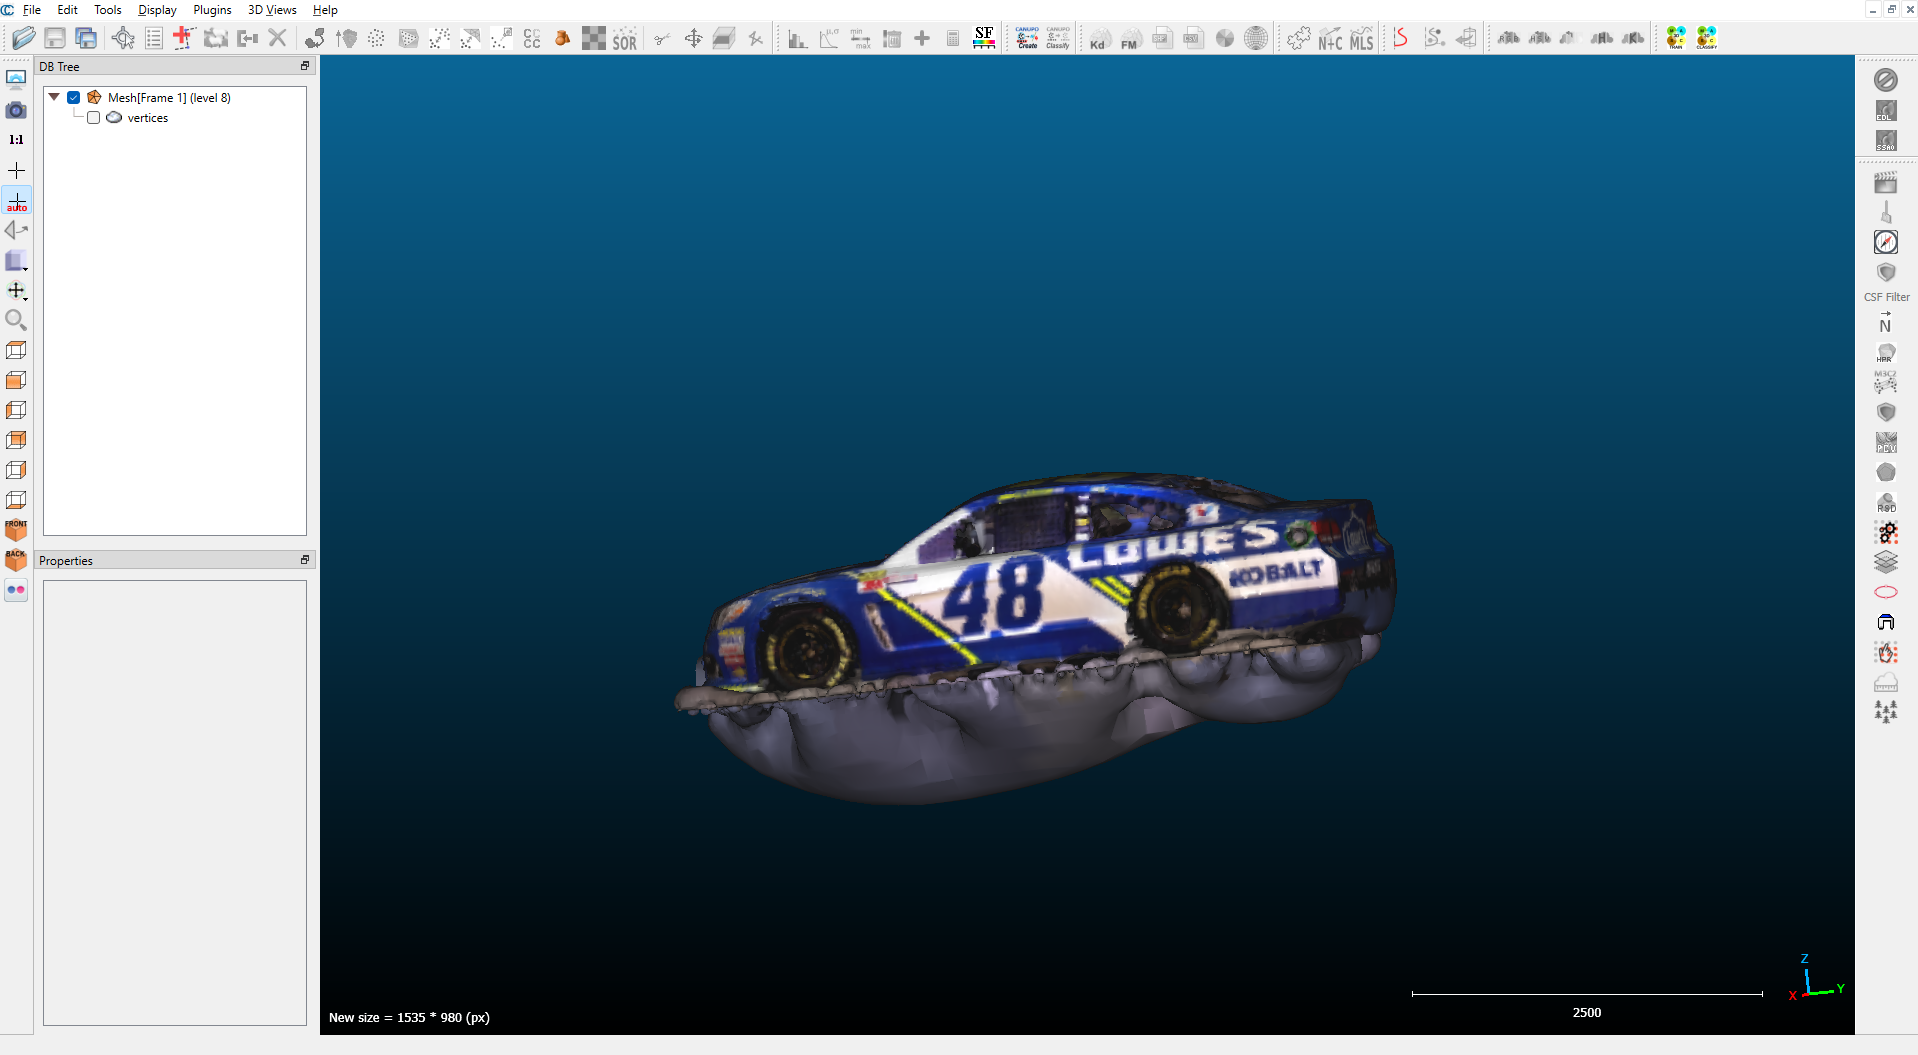Screen dimensions: 1918x1055
Task: Click the SSAO shader icon
Action: 1886,141
